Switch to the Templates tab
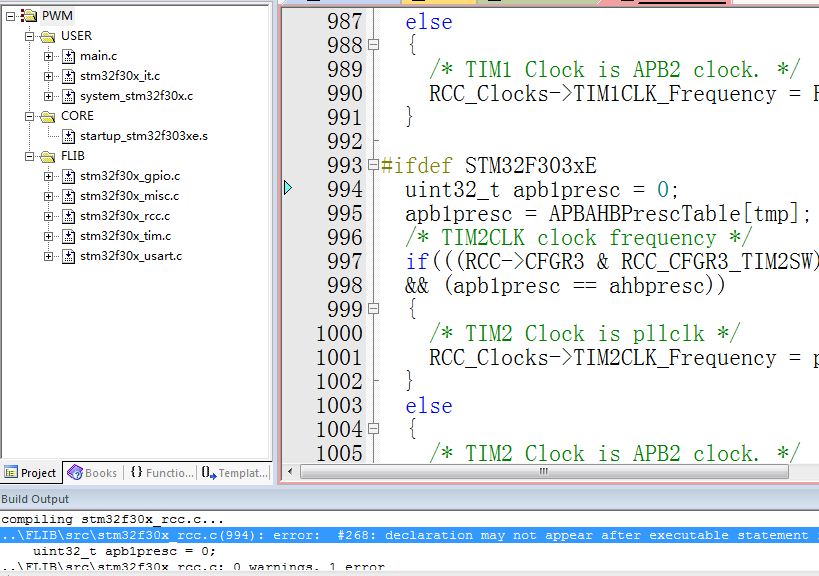Screen dimensions: 819x576 [235, 473]
